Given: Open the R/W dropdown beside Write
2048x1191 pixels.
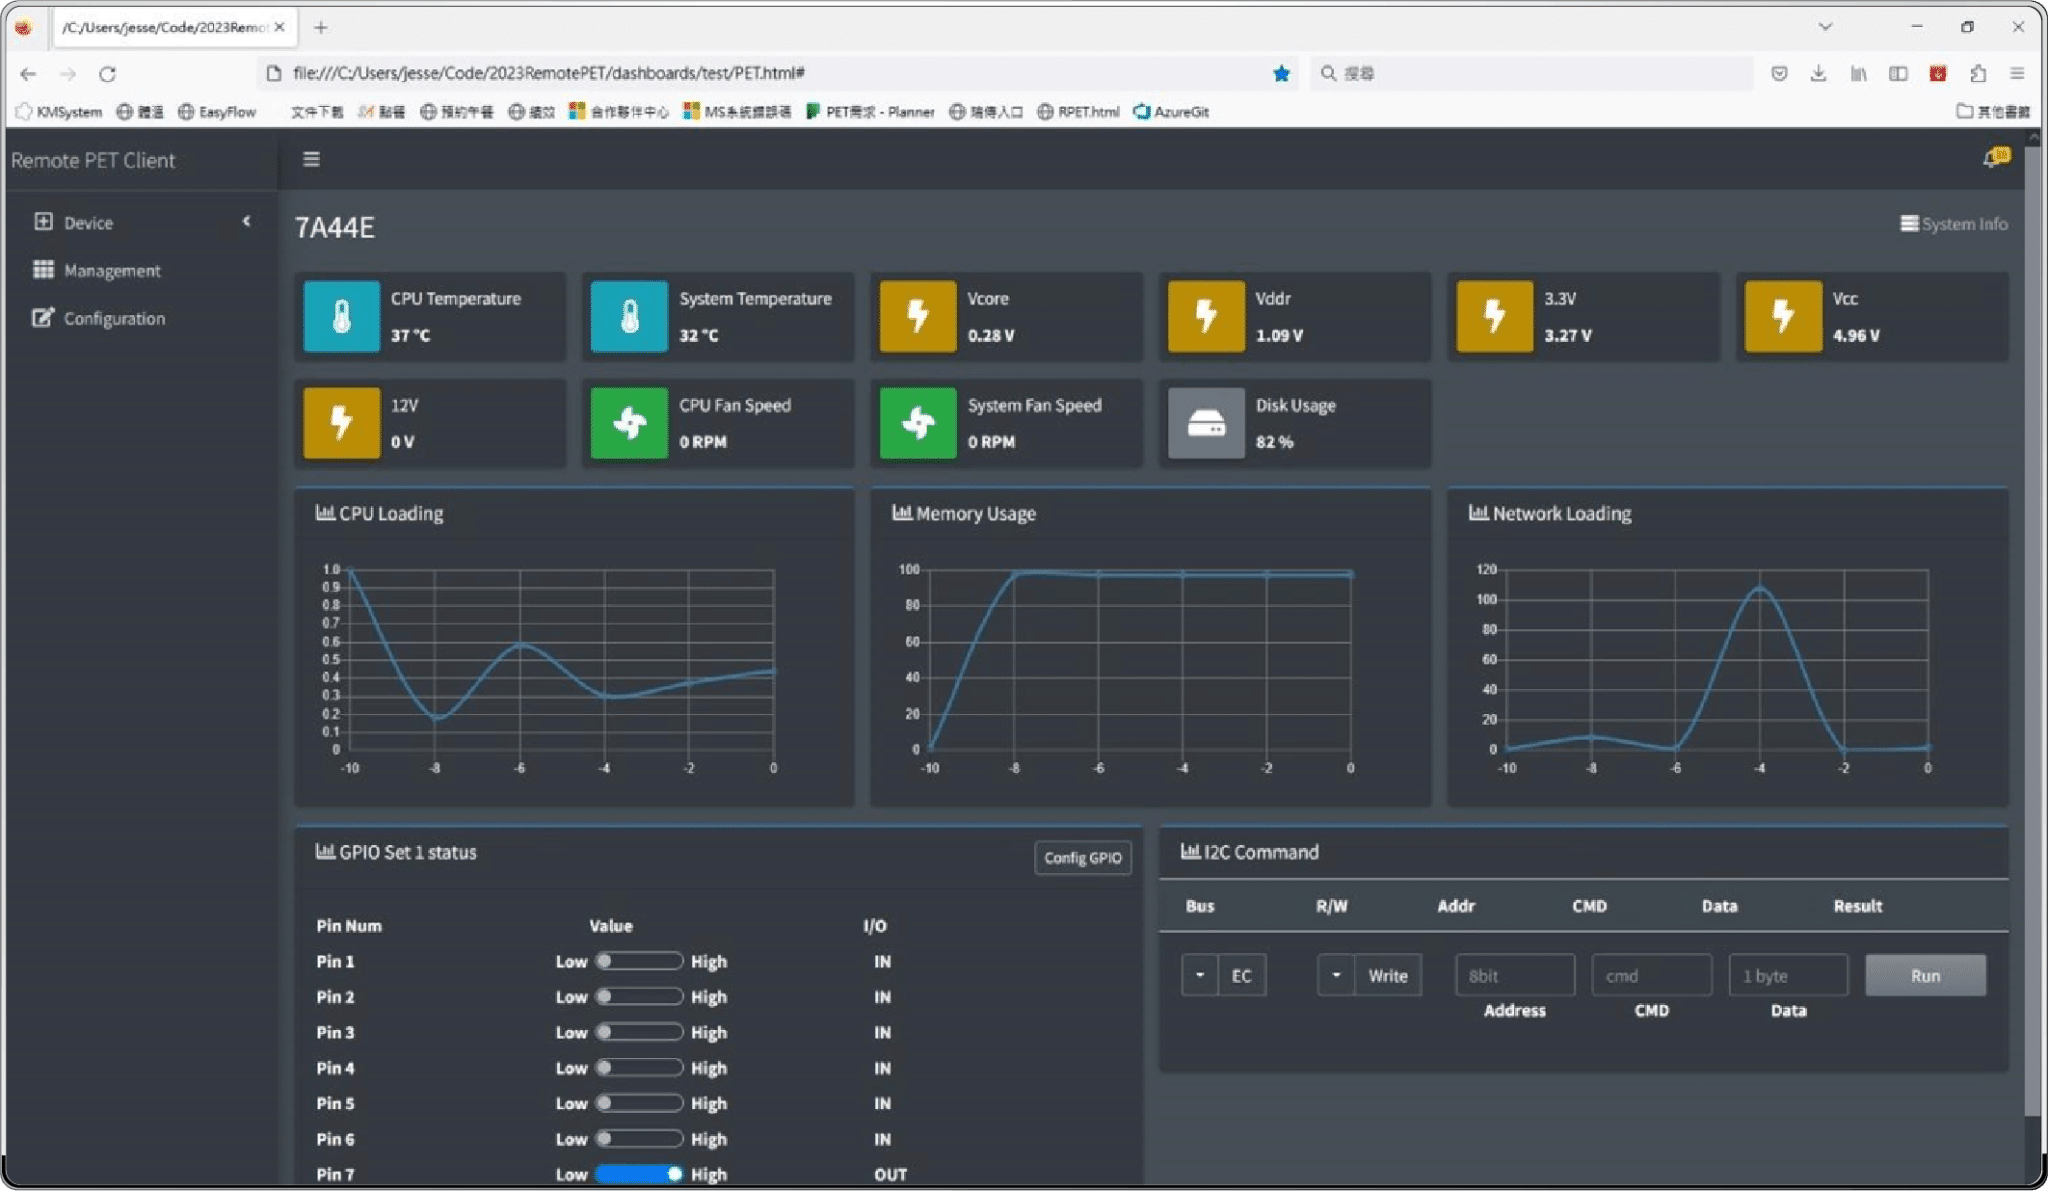Looking at the screenshot, I should click(1336, 974).
